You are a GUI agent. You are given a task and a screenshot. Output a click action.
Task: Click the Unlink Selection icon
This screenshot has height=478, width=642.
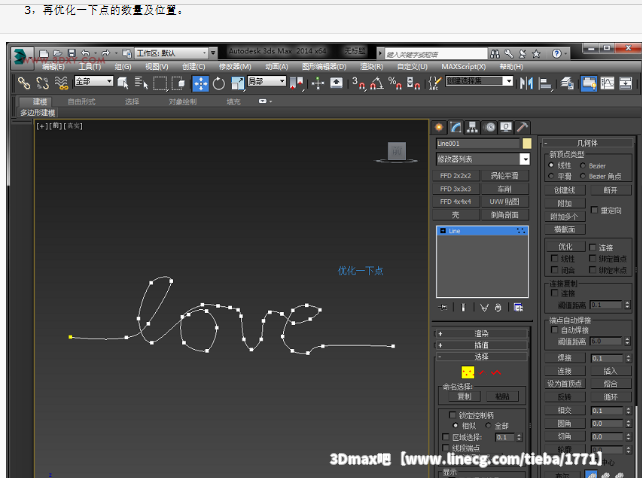click(43, 83)
